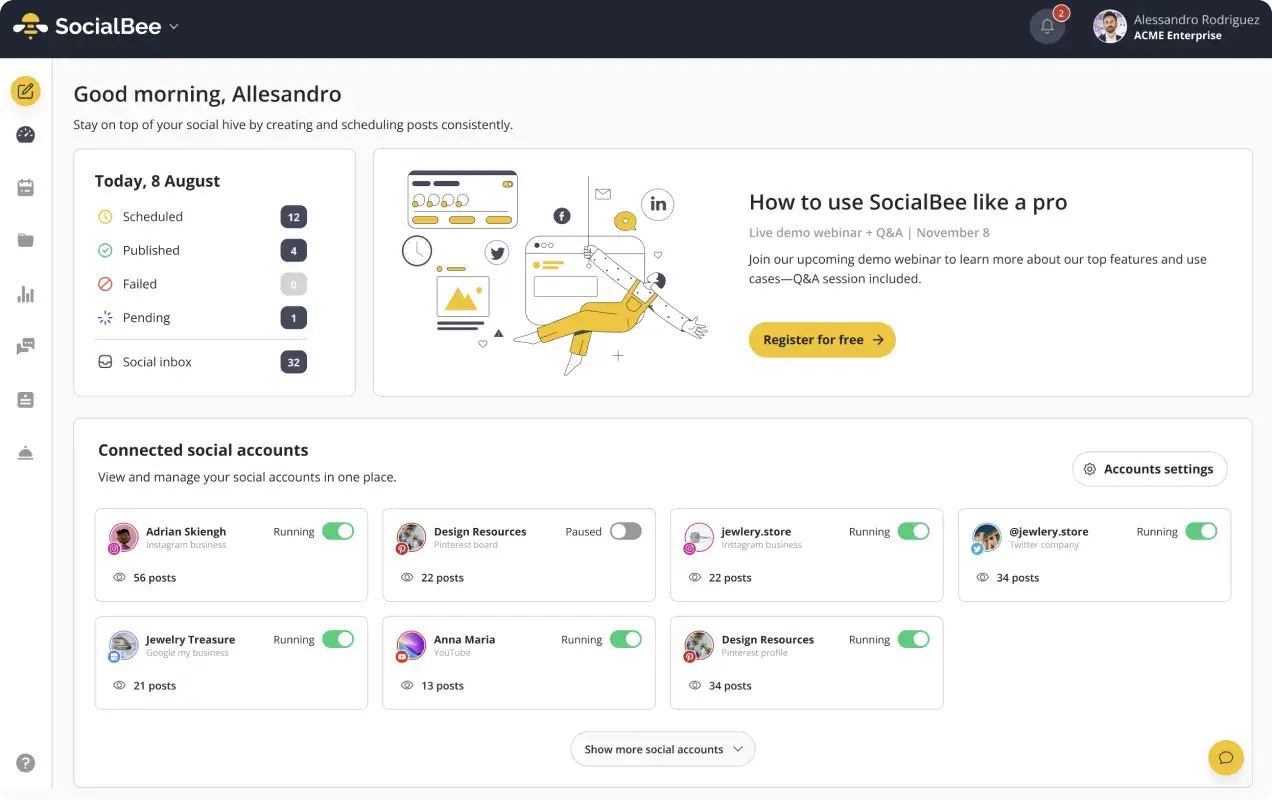The image size is (1272, 800).
Task: Open Accounts settings
Action: click(x=1149, y=468)
